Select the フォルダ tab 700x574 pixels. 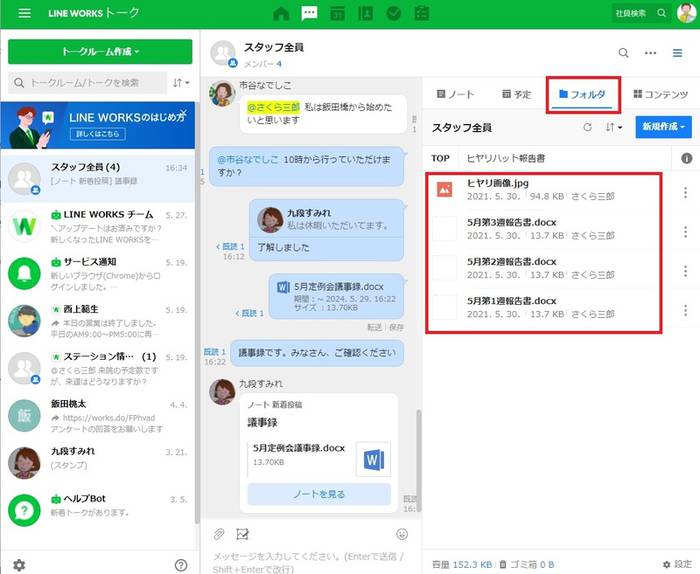coord(582,94)
